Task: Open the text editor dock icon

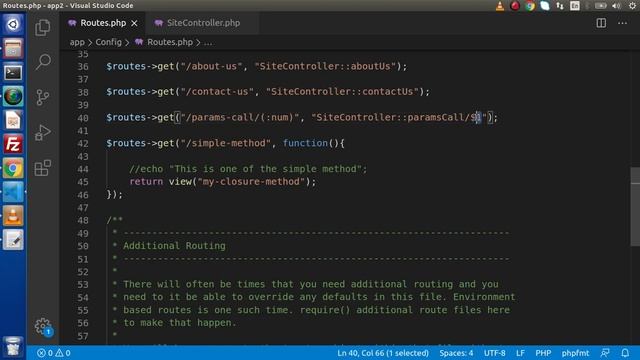Action: [13, 240]
